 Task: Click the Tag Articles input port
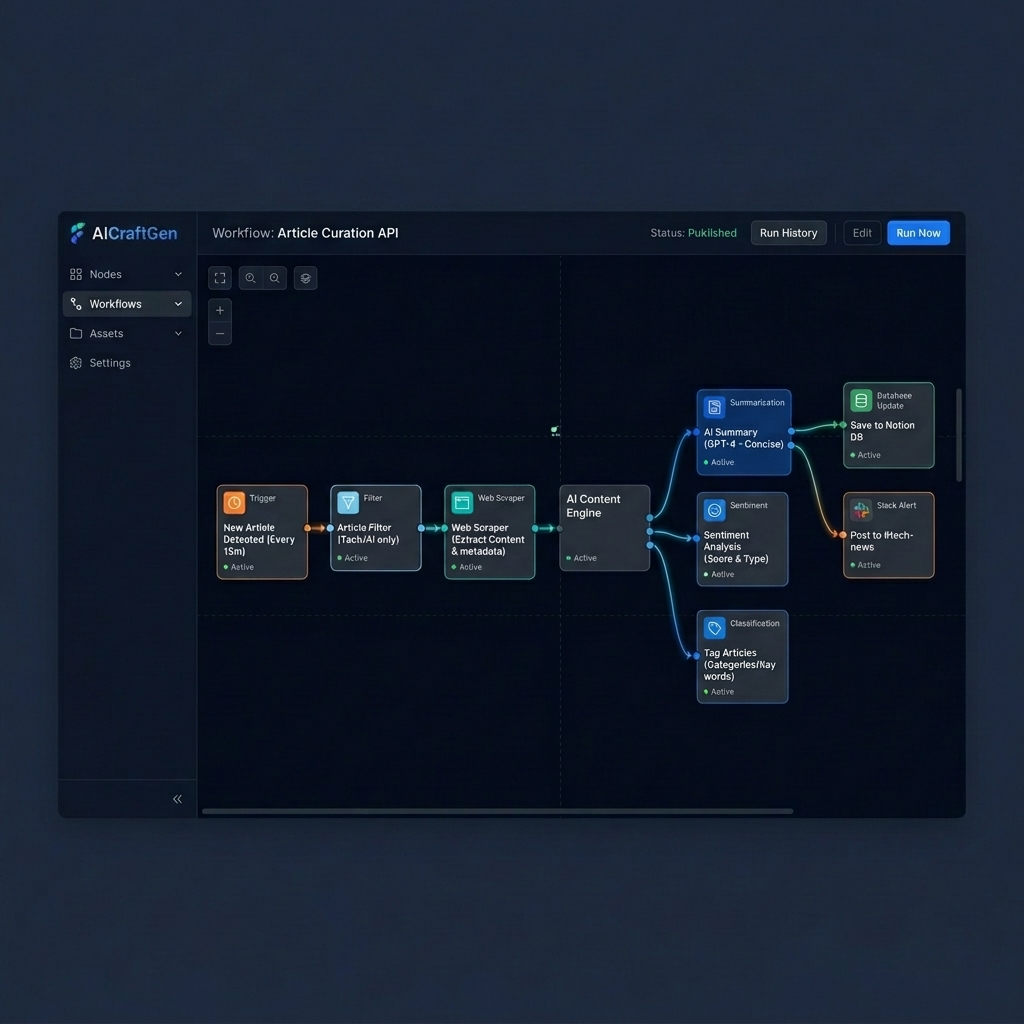coord(697,656)
